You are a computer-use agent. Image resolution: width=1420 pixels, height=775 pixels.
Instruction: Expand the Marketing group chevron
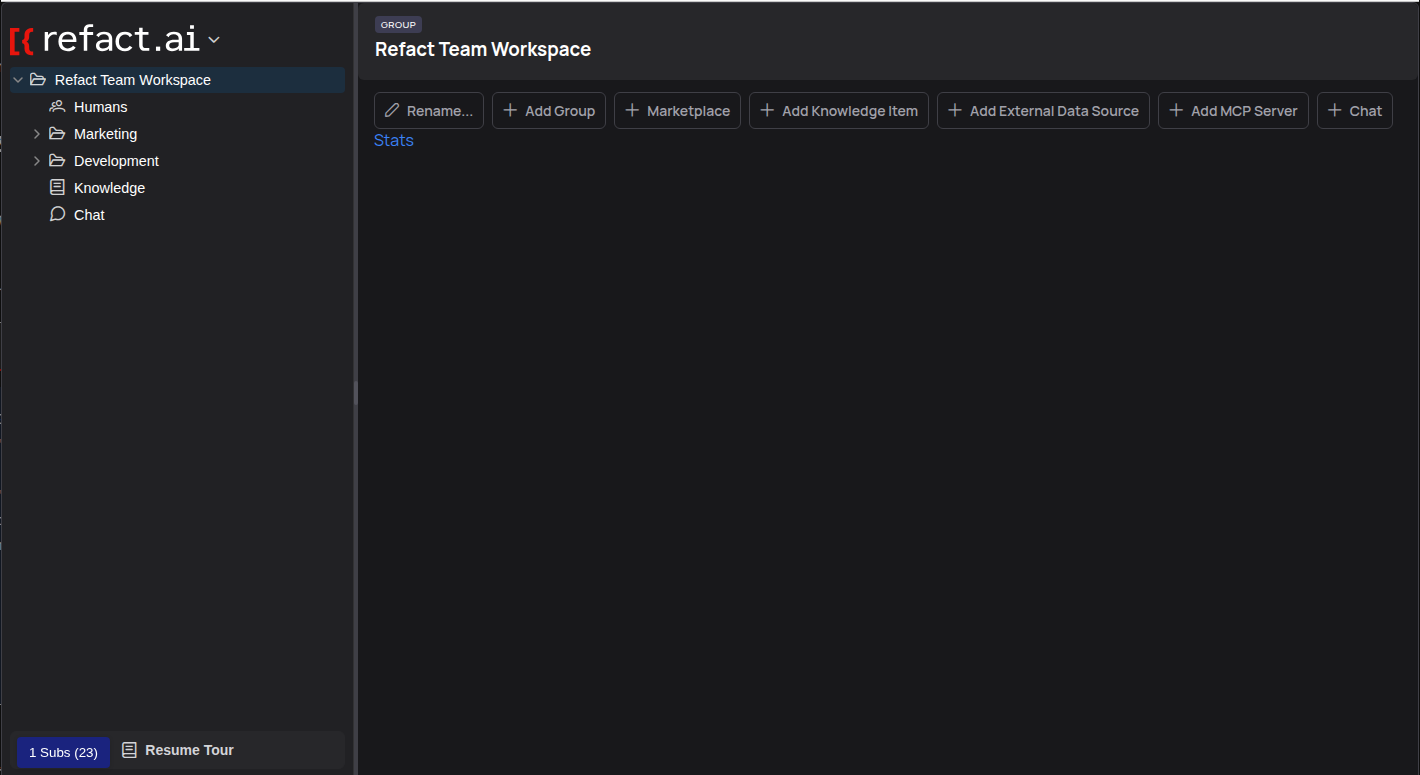tap(37, 134)
